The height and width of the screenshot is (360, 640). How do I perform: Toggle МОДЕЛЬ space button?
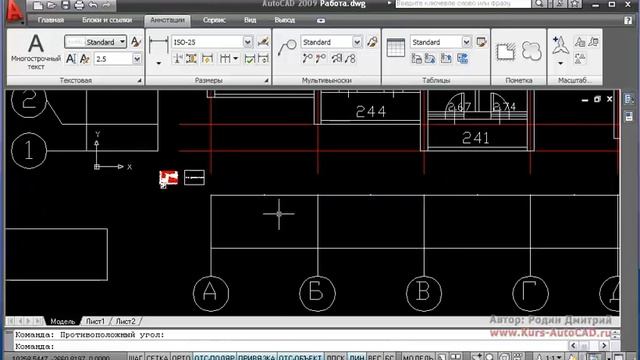[x=418, y=358]
